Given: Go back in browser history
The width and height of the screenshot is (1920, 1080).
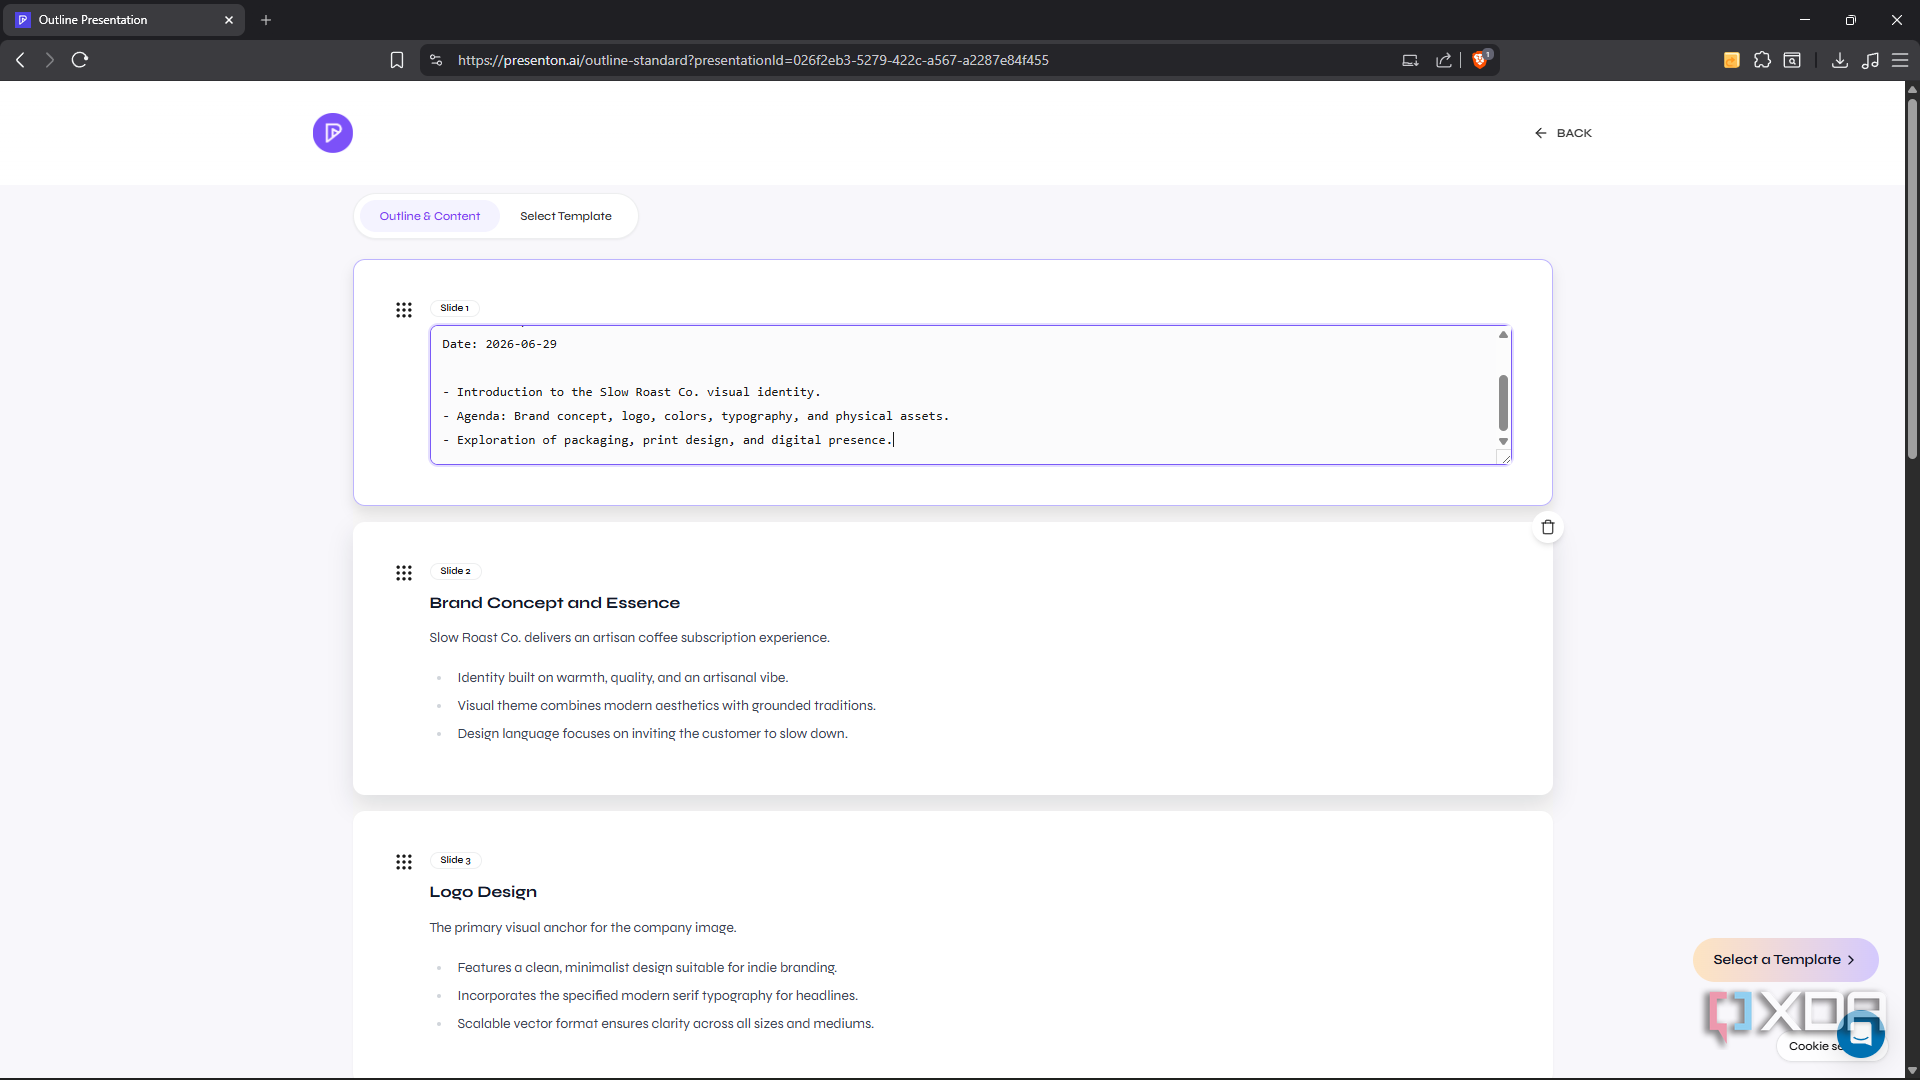Looking at the screenshot, I should tap(20, 60).
